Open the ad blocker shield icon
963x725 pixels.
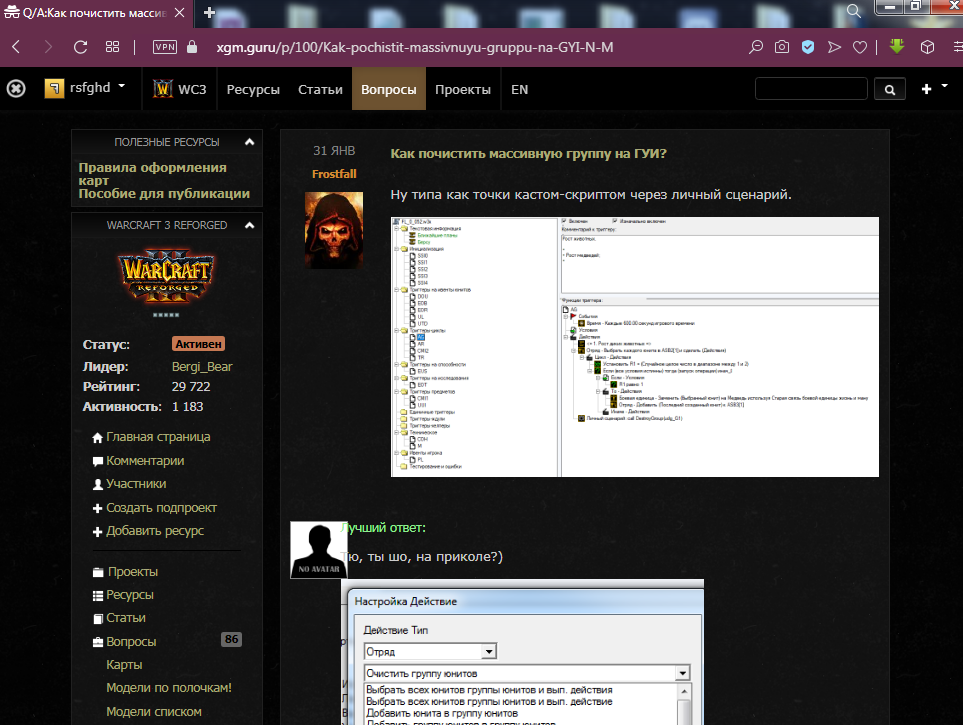(x=808, y=47)
